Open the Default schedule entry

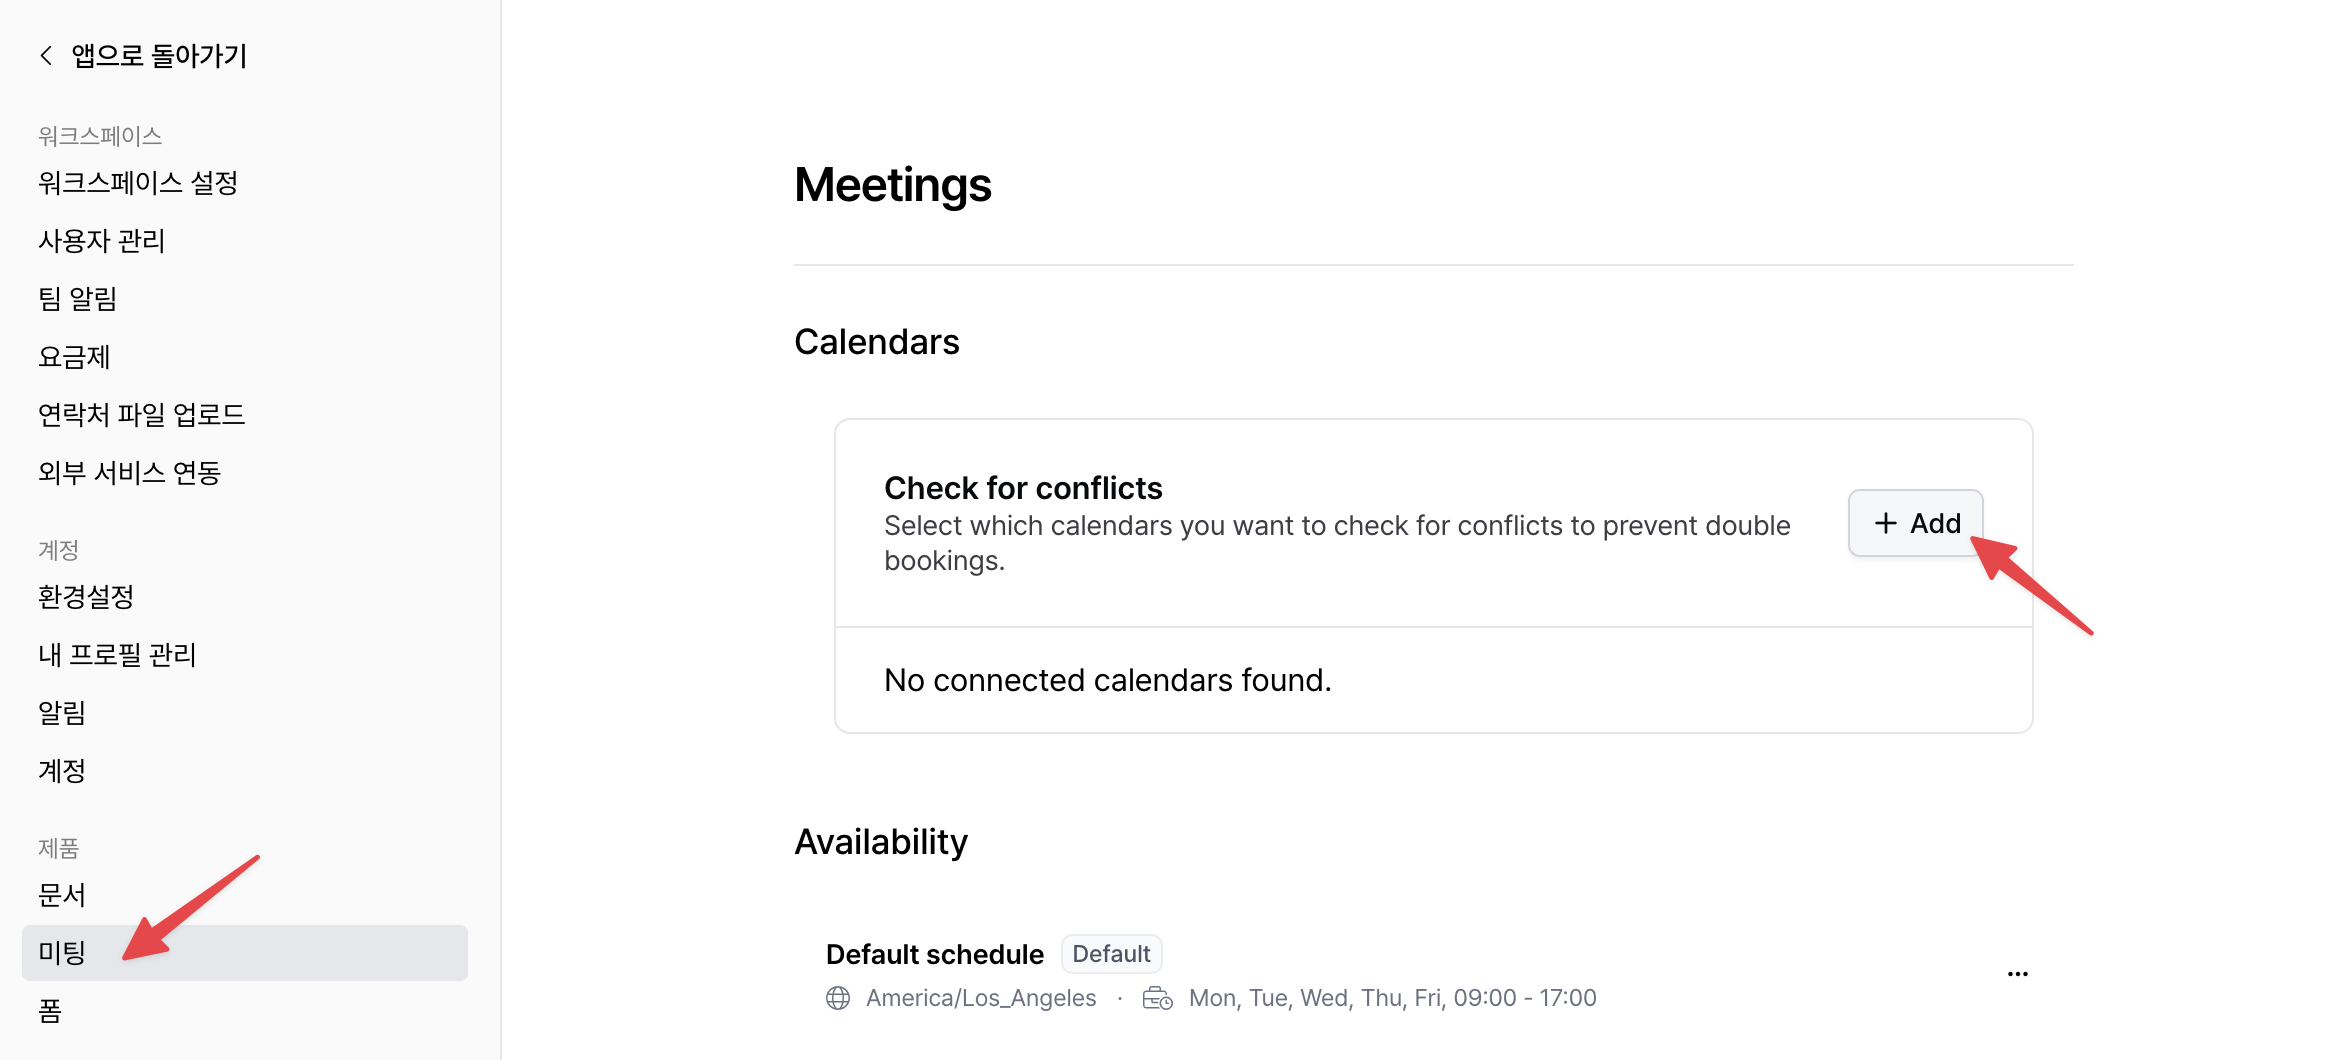(934, 953)
